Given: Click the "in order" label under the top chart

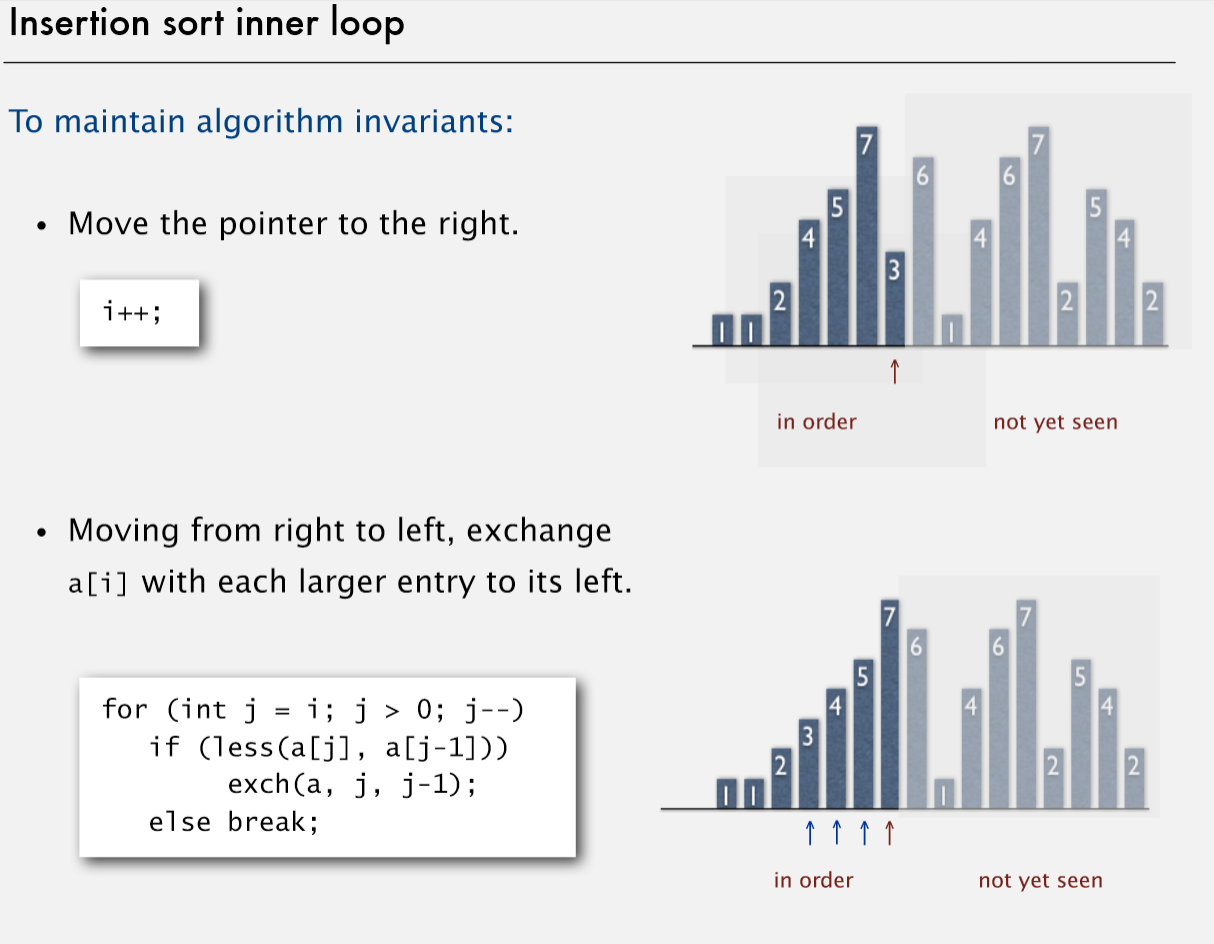Looking at the screenshot, I should 816,422.
